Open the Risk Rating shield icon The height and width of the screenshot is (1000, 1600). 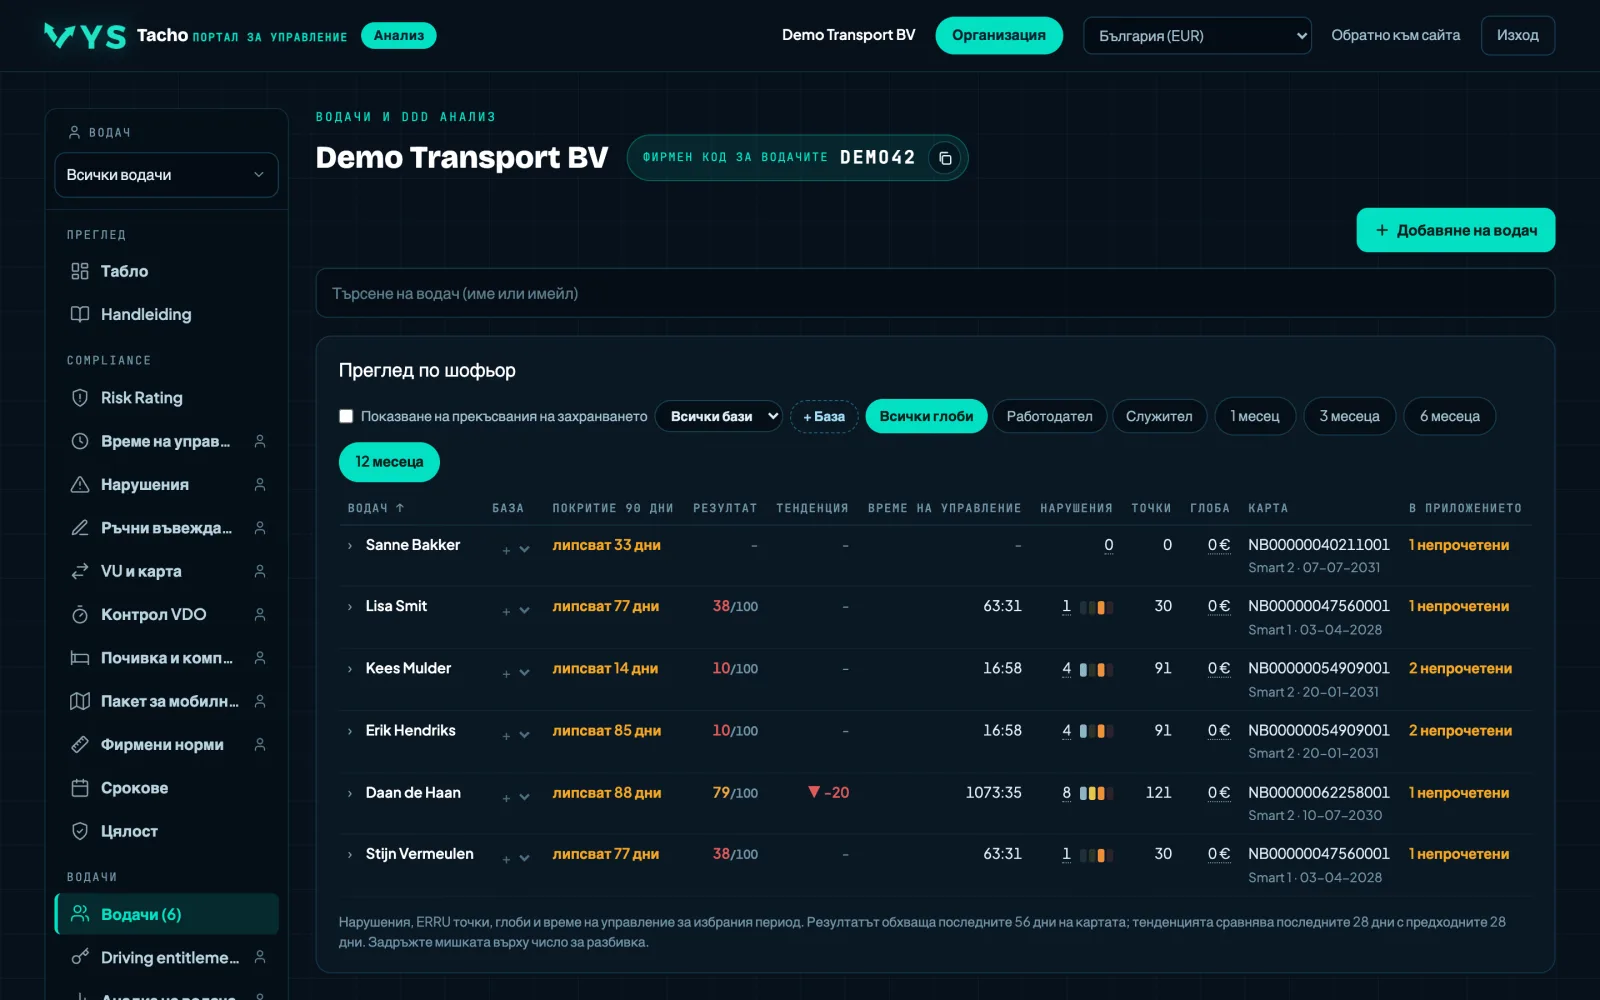(x=80, y=398)
